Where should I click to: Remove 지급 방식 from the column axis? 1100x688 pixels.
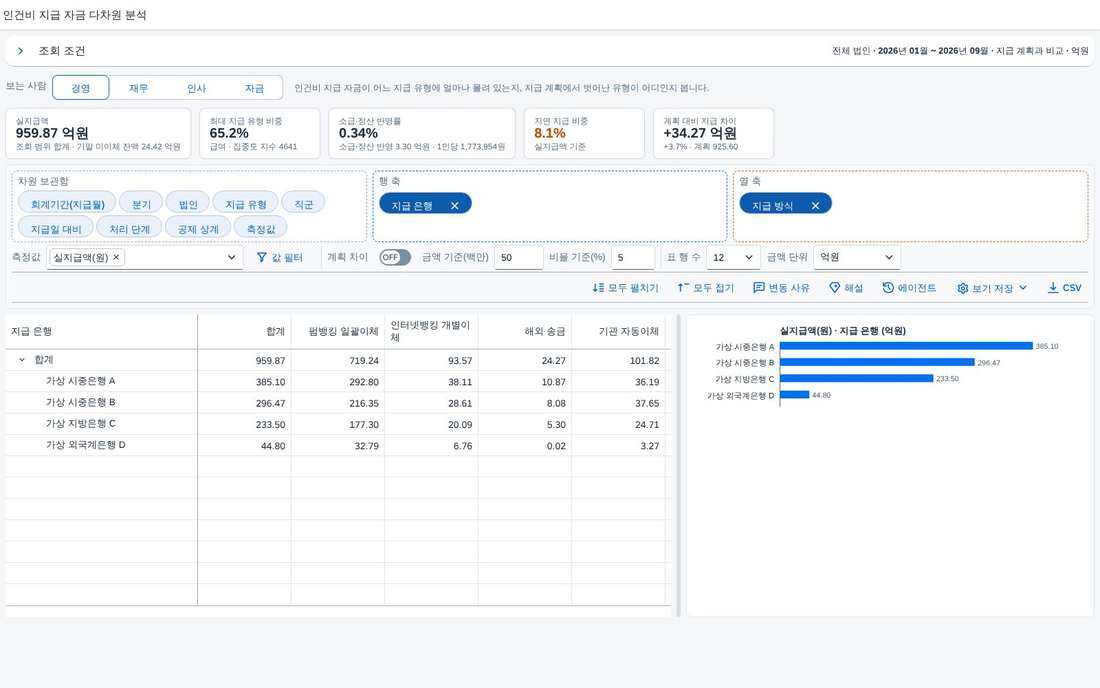pyautogui.click(x=815, y=205)
